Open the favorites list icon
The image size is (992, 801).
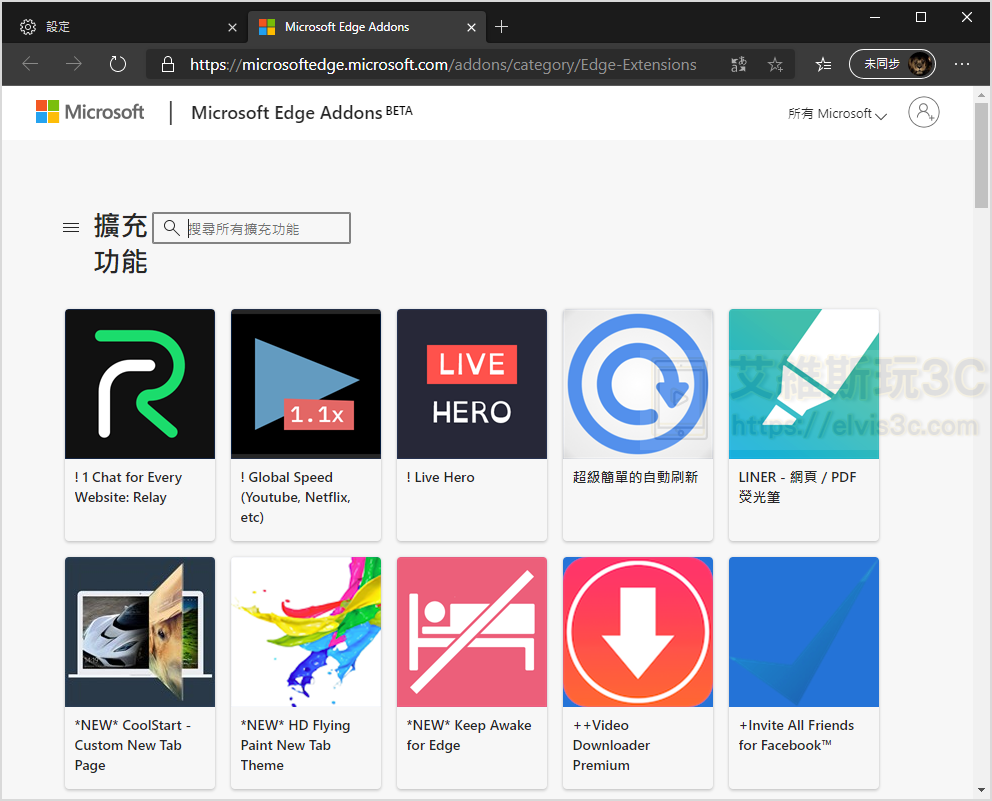[x=823, y=65]
